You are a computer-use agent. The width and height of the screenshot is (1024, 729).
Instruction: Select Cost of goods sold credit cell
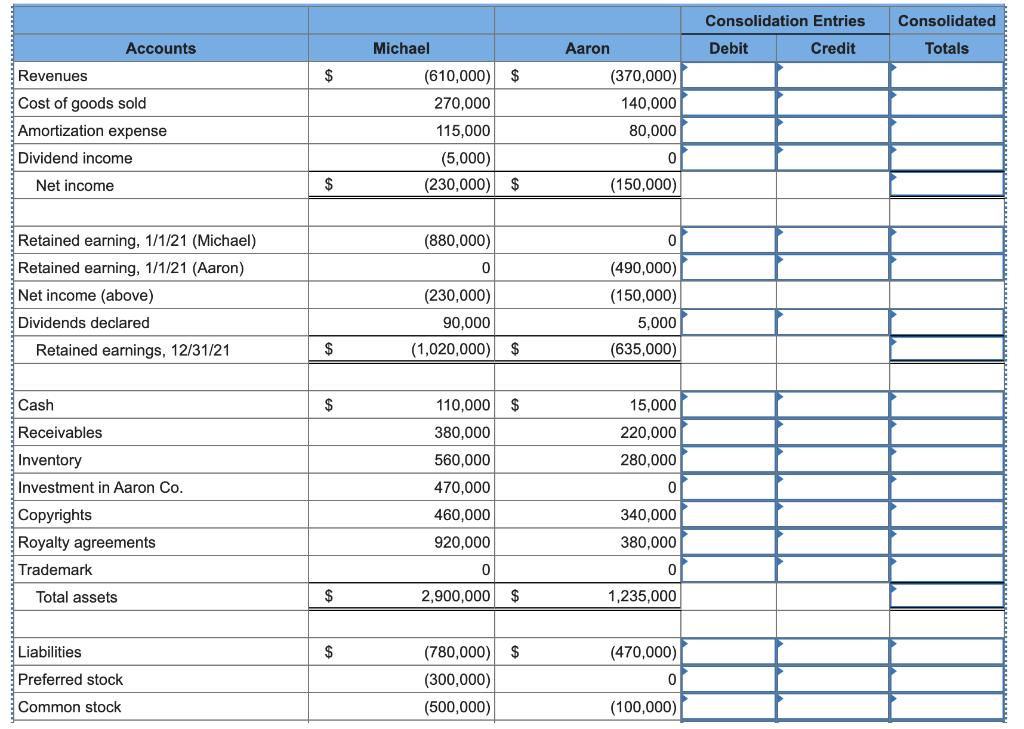click(x=833, y=103)
